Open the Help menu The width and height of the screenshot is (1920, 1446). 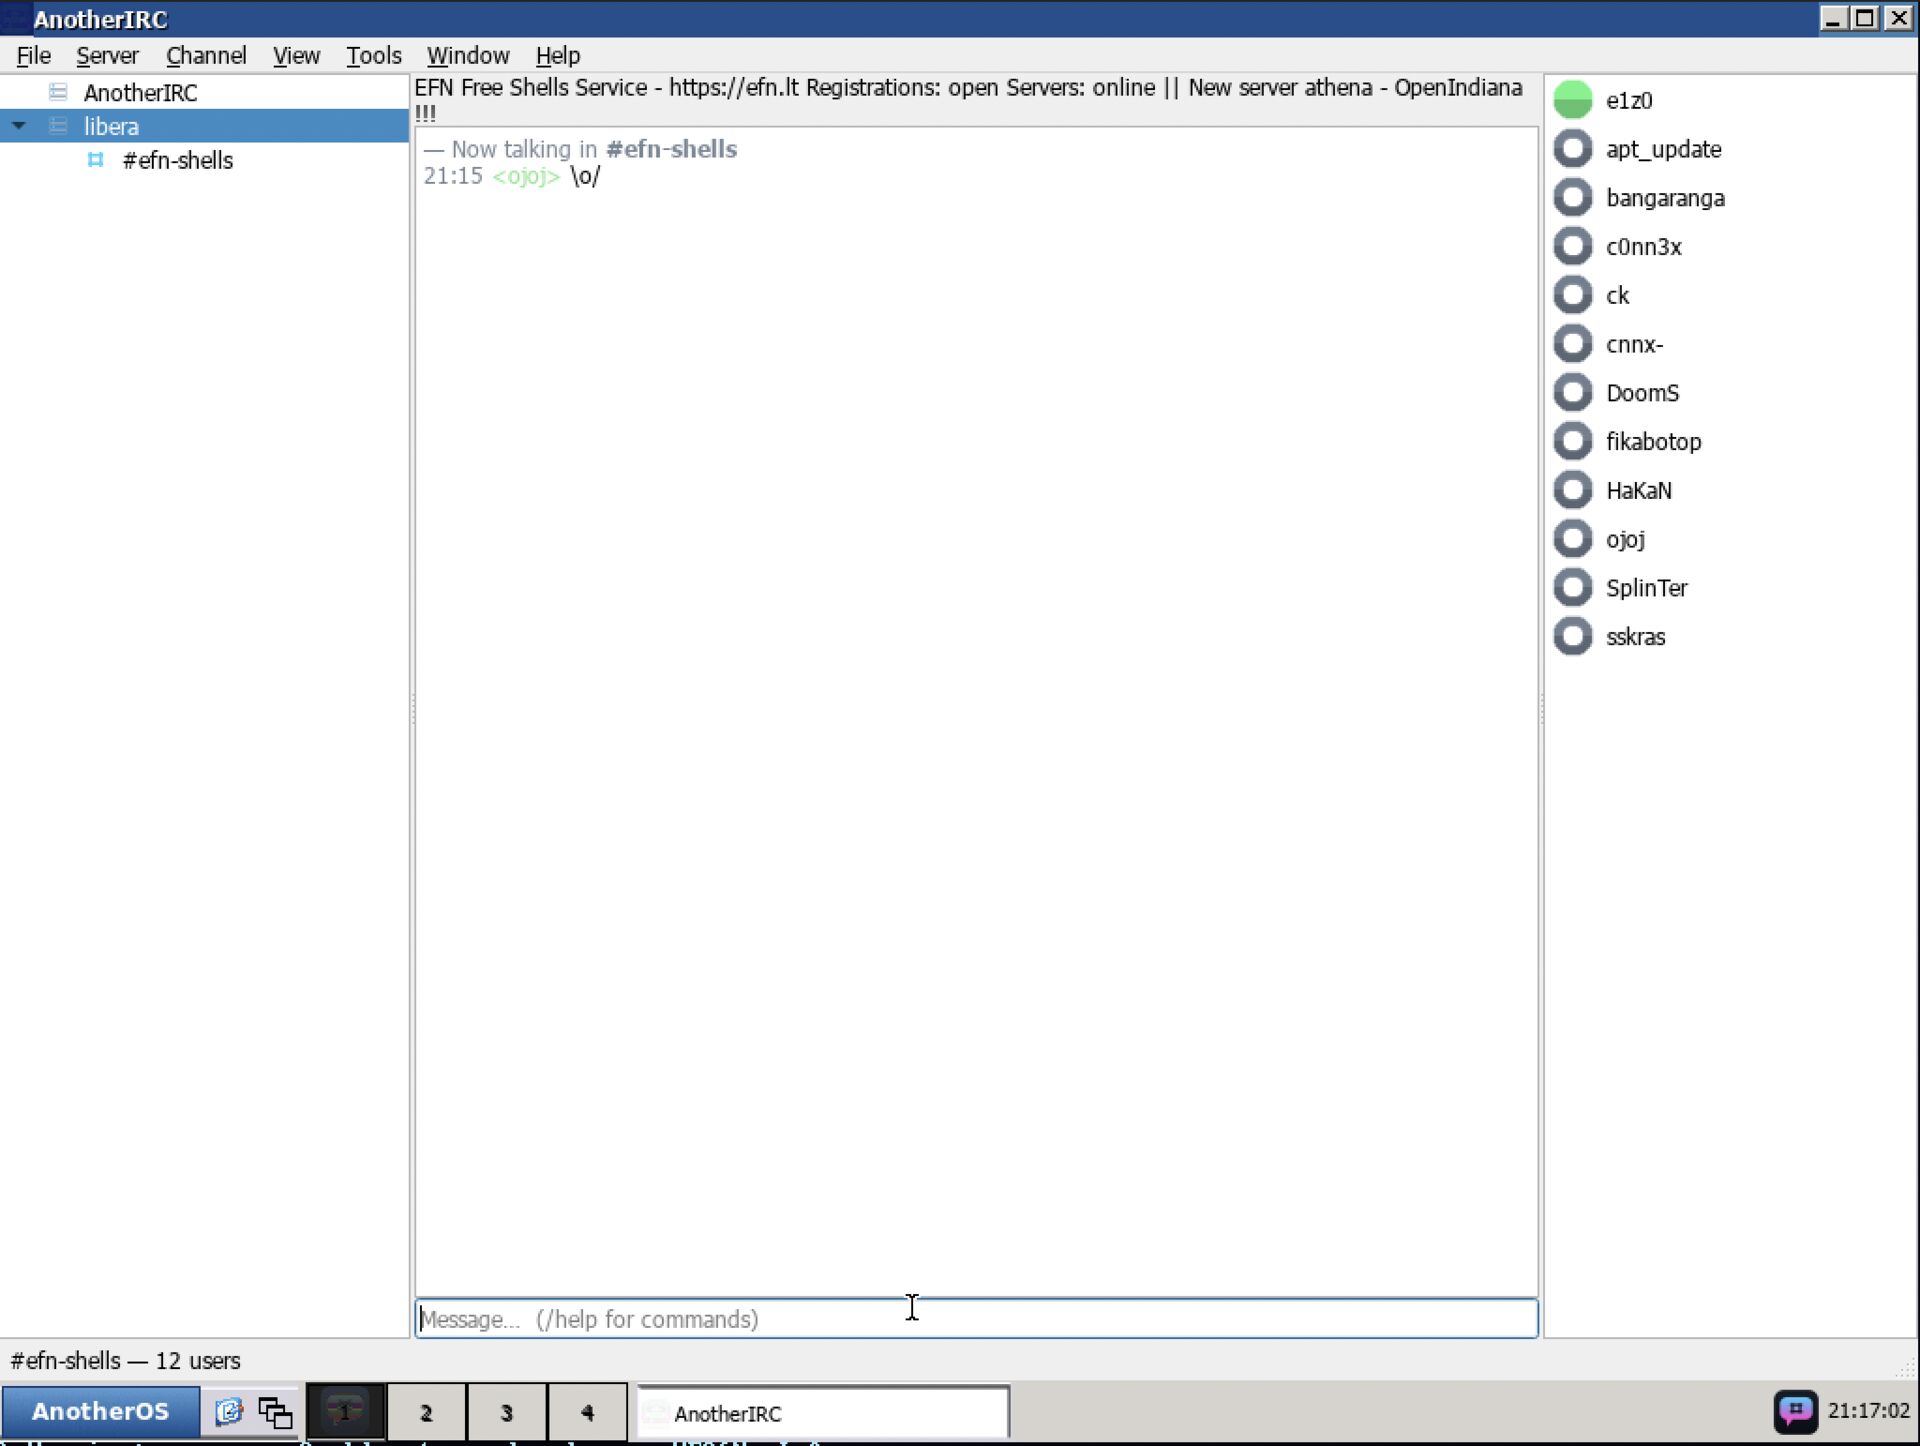(557, 56)
